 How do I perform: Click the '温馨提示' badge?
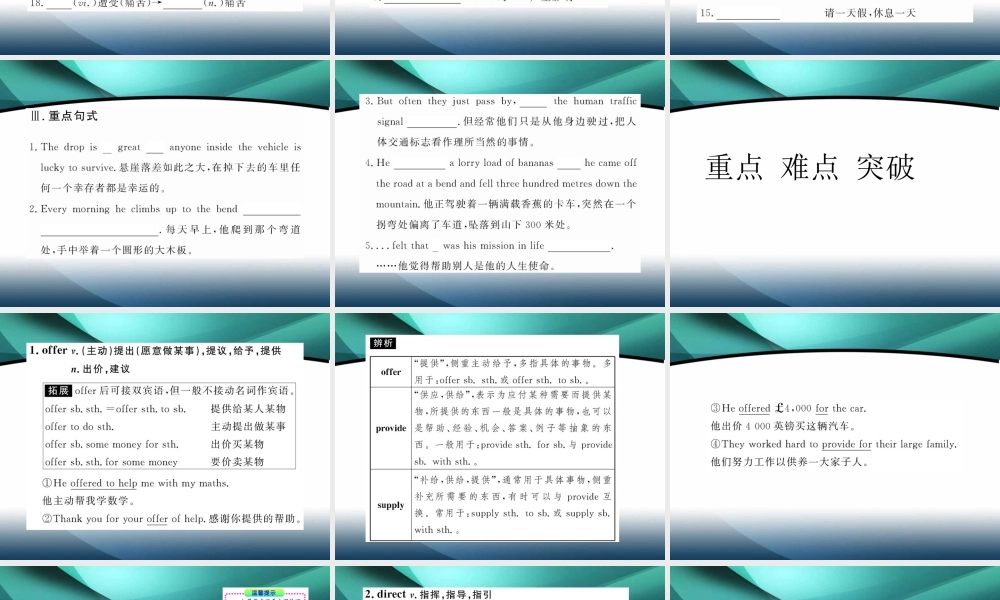264,593
